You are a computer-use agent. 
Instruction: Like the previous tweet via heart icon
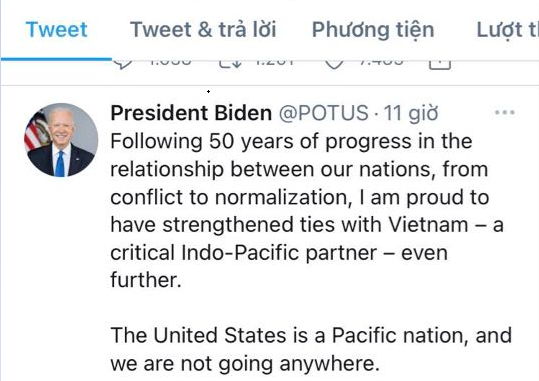[334, 64]
